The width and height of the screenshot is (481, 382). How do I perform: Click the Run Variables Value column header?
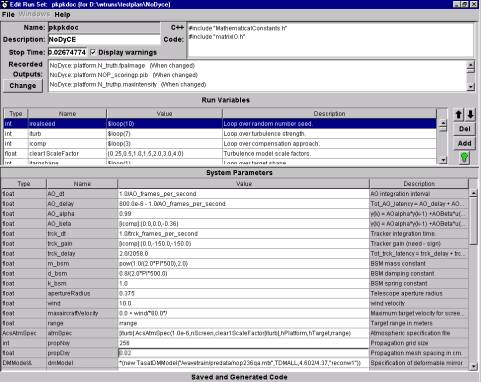pos(164,114)
